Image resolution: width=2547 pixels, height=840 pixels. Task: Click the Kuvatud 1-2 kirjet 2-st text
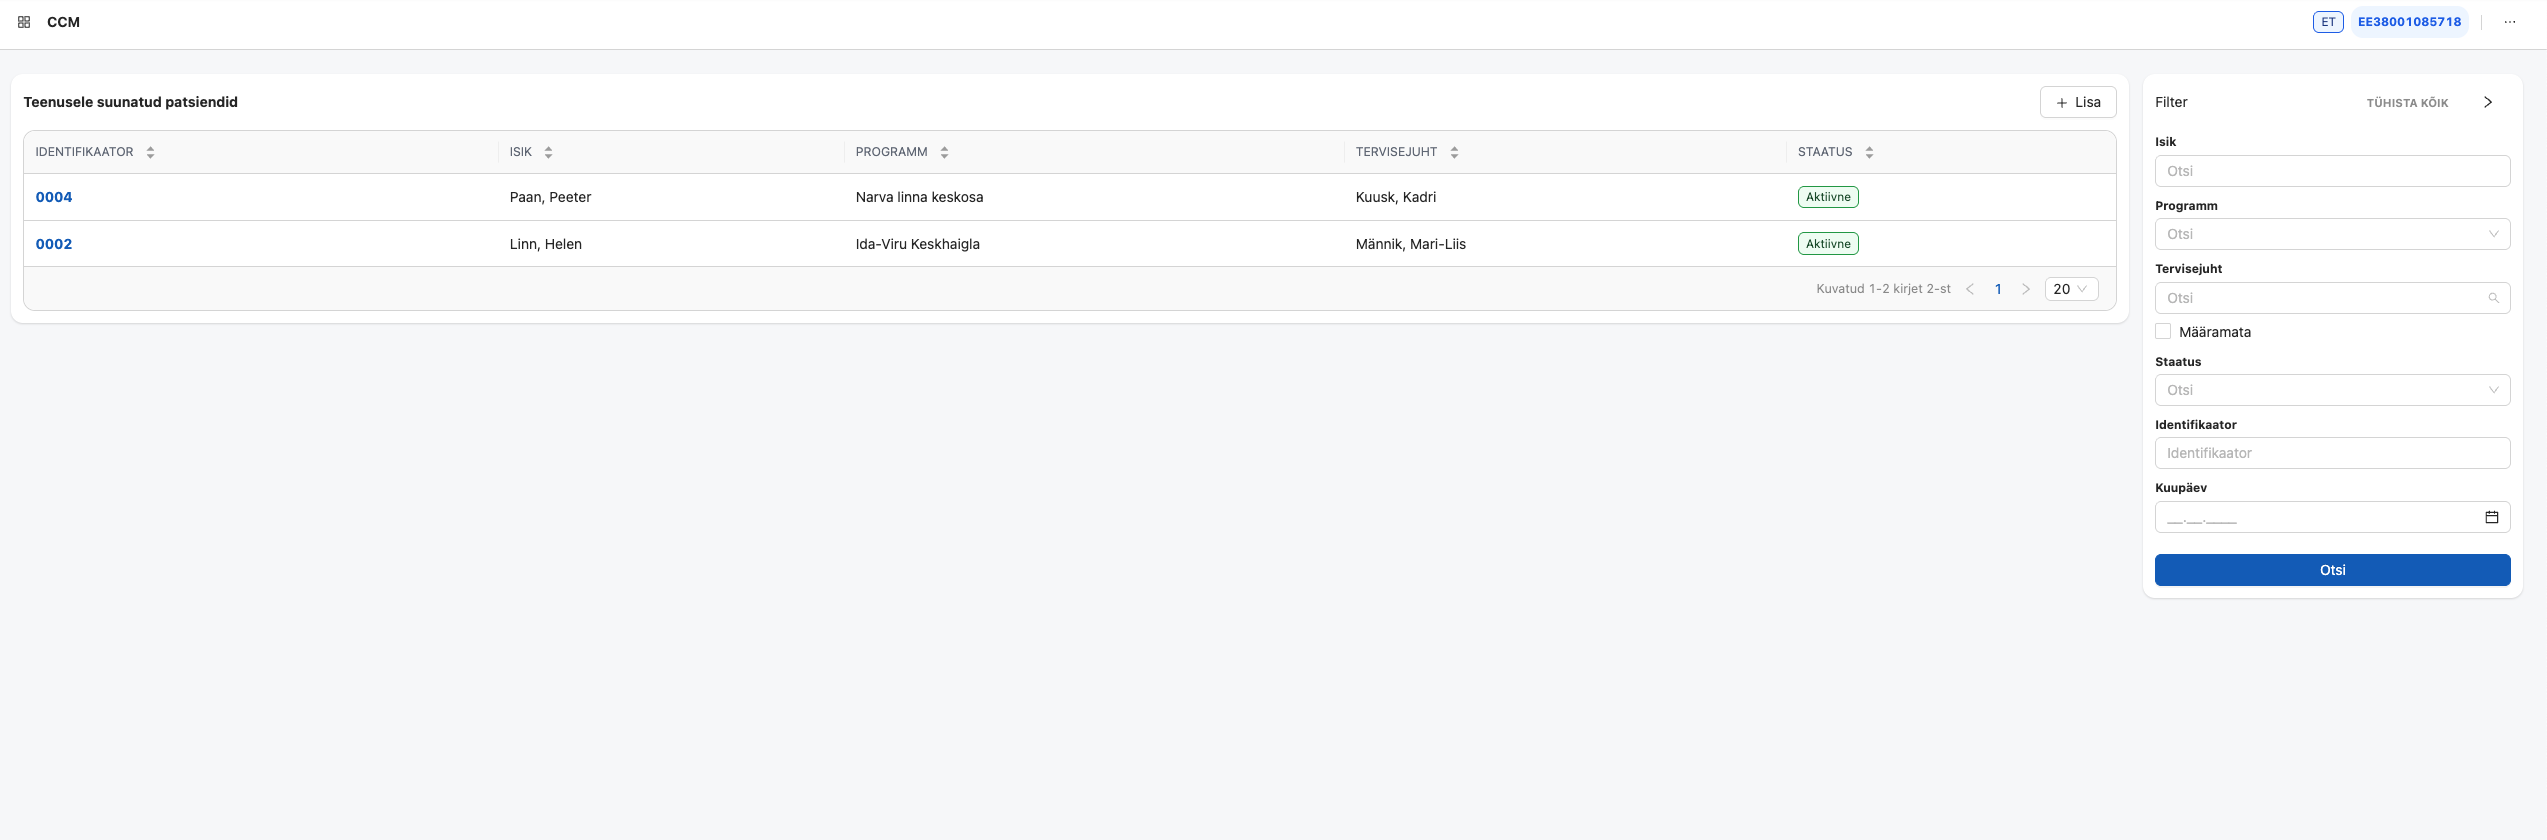[1883, 289]
